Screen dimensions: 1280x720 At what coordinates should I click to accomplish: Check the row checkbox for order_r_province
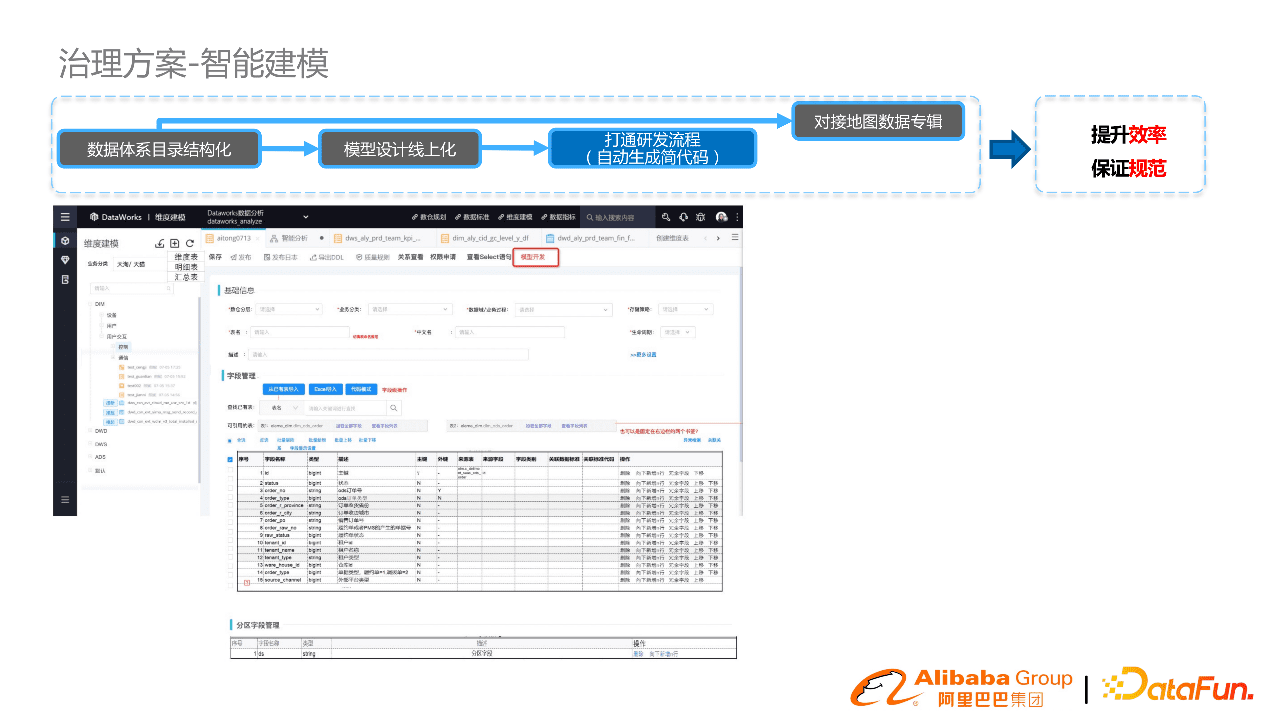(230, 505)
